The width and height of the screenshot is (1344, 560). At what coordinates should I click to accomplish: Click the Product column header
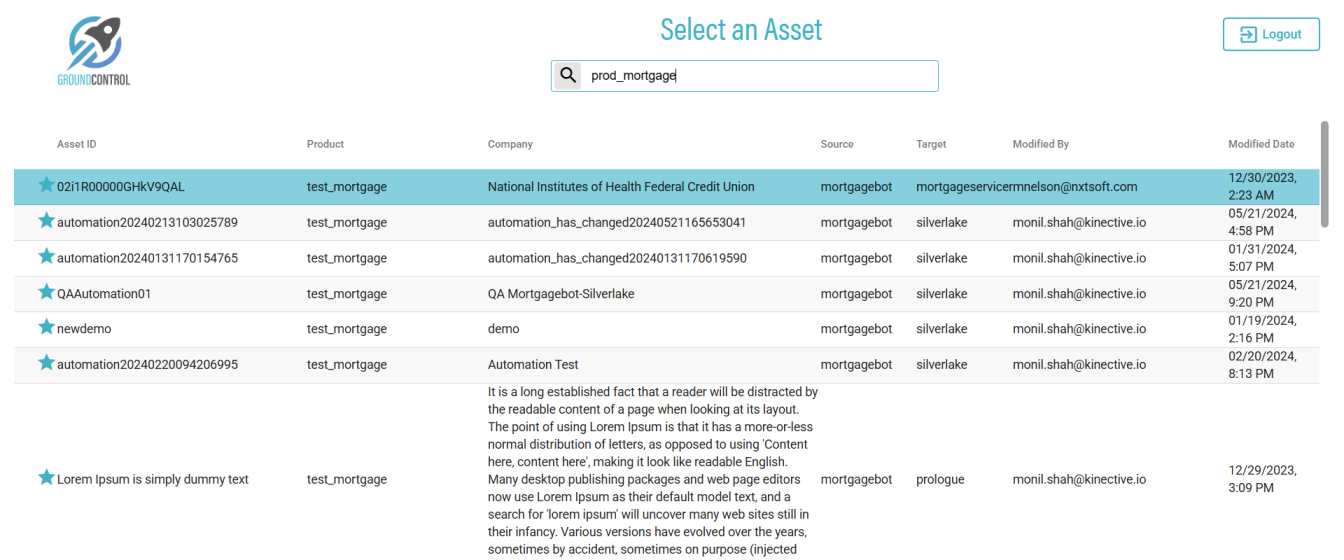(325, 144)
